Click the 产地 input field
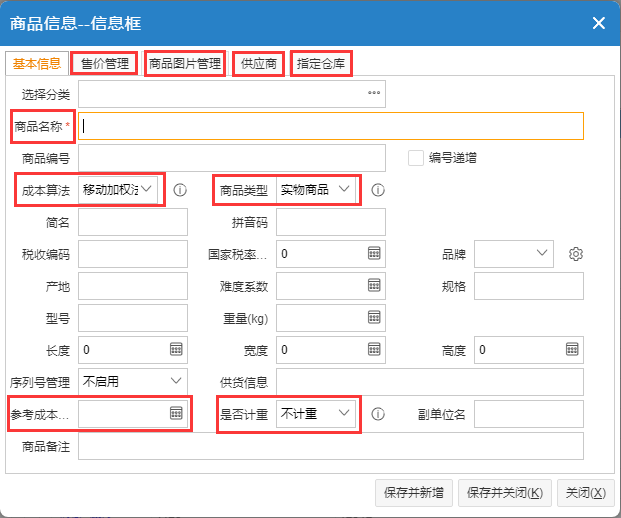Image resolution: width=621 pixels, height=518 pixels. (133, 286)
